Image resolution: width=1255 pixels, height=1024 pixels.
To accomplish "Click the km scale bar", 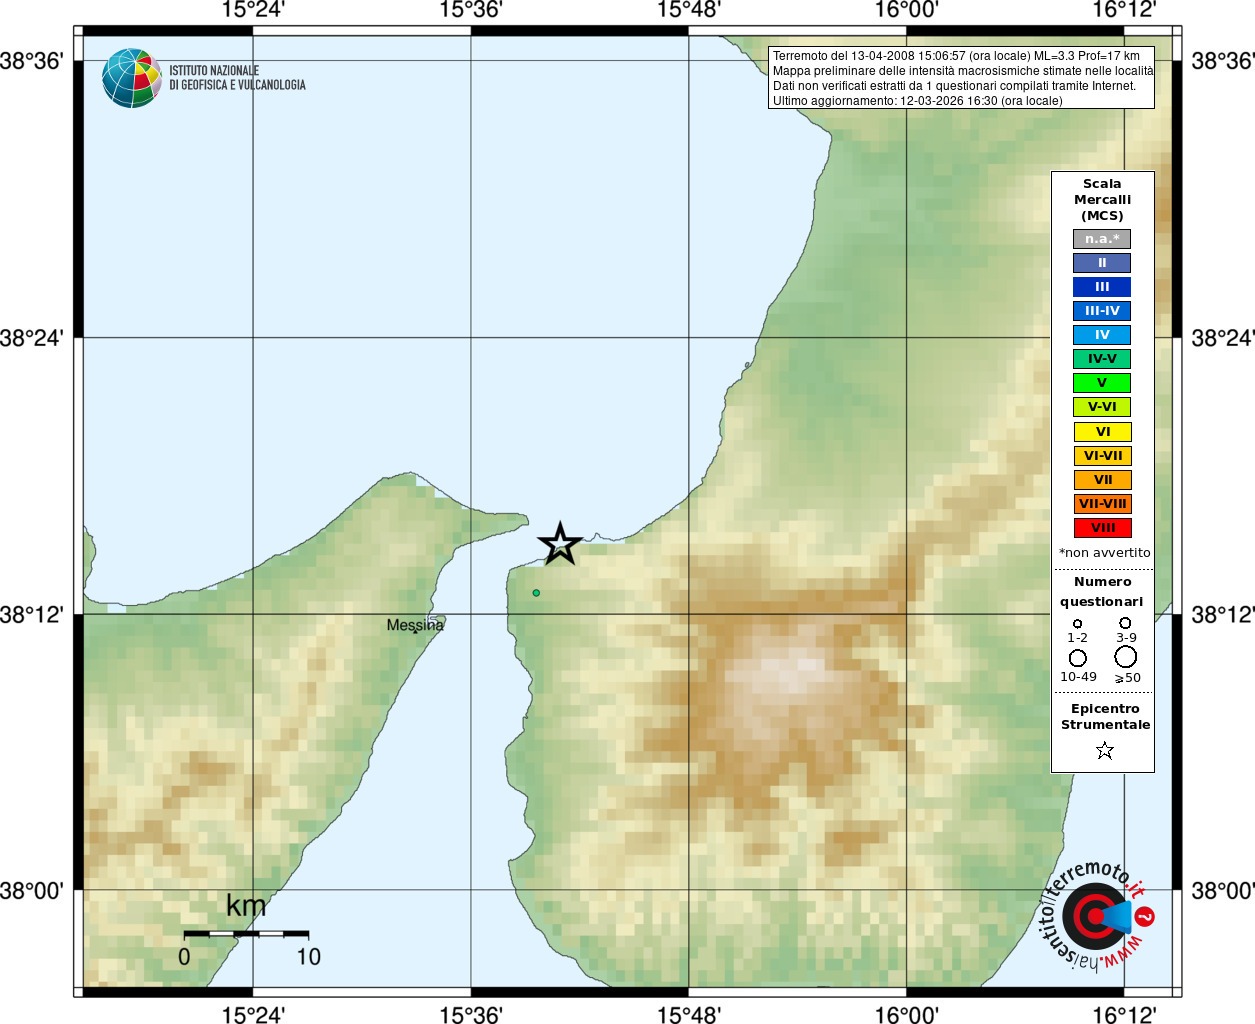I will pyautogui.click(x=246, y=934).
